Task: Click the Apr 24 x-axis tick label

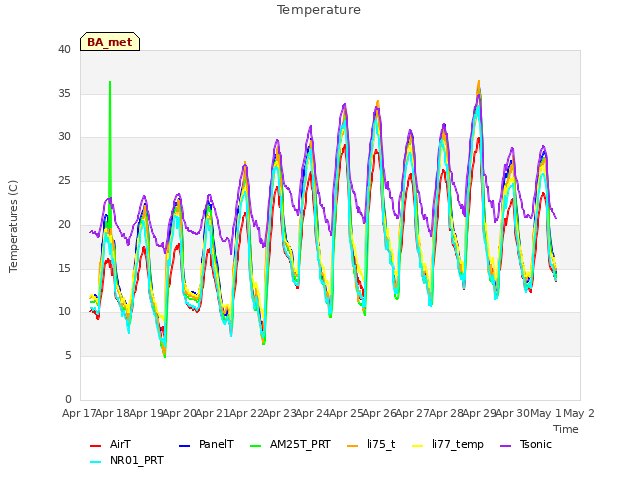Action: coord(312,413)
